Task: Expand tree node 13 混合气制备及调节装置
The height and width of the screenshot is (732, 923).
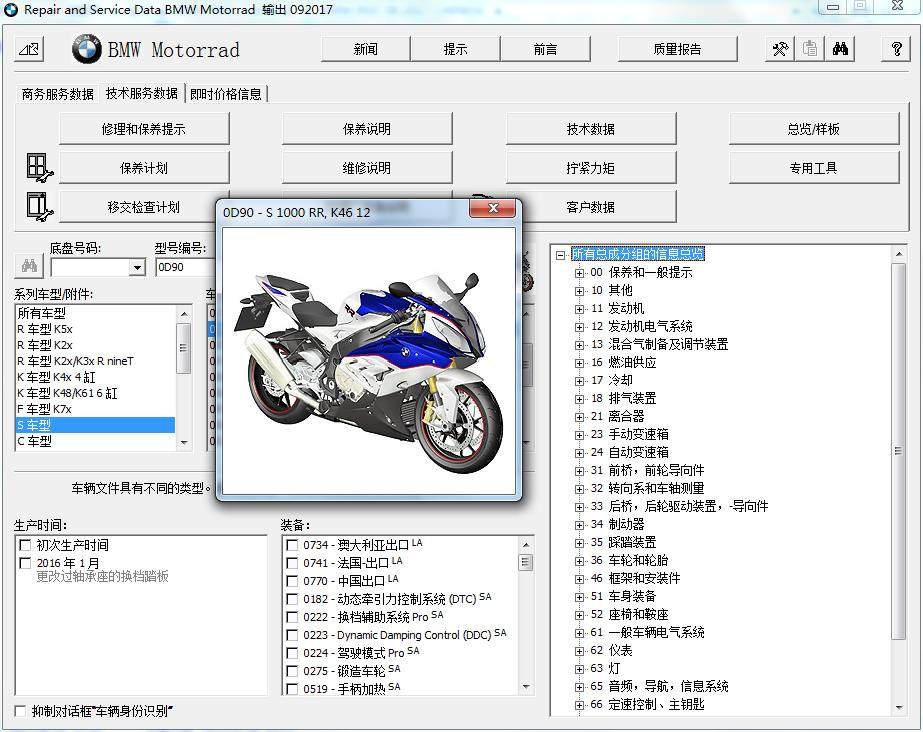Action: point(579,345)
